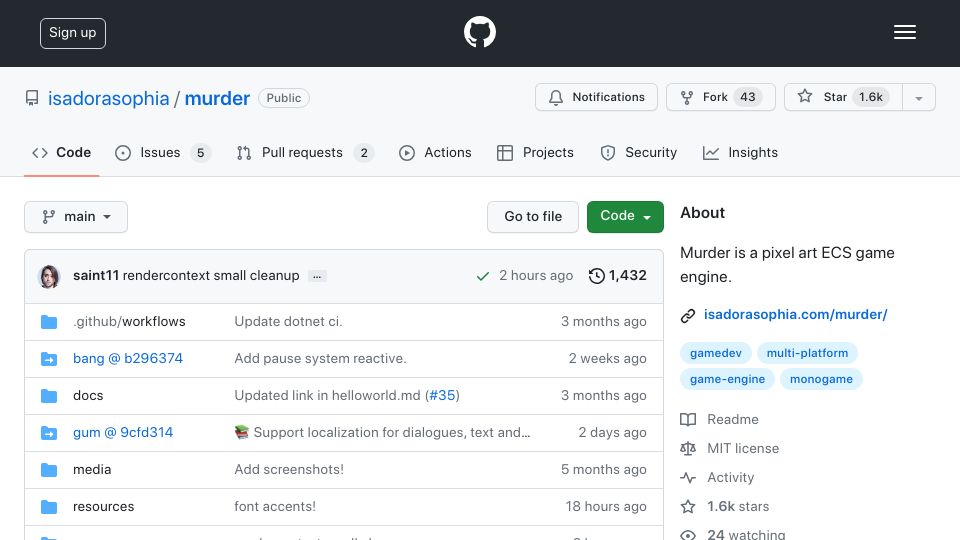Expand the commit message ellipsis
Viewport: 960px width, 540px height.
pyautogui.click(x=317, y=276)
